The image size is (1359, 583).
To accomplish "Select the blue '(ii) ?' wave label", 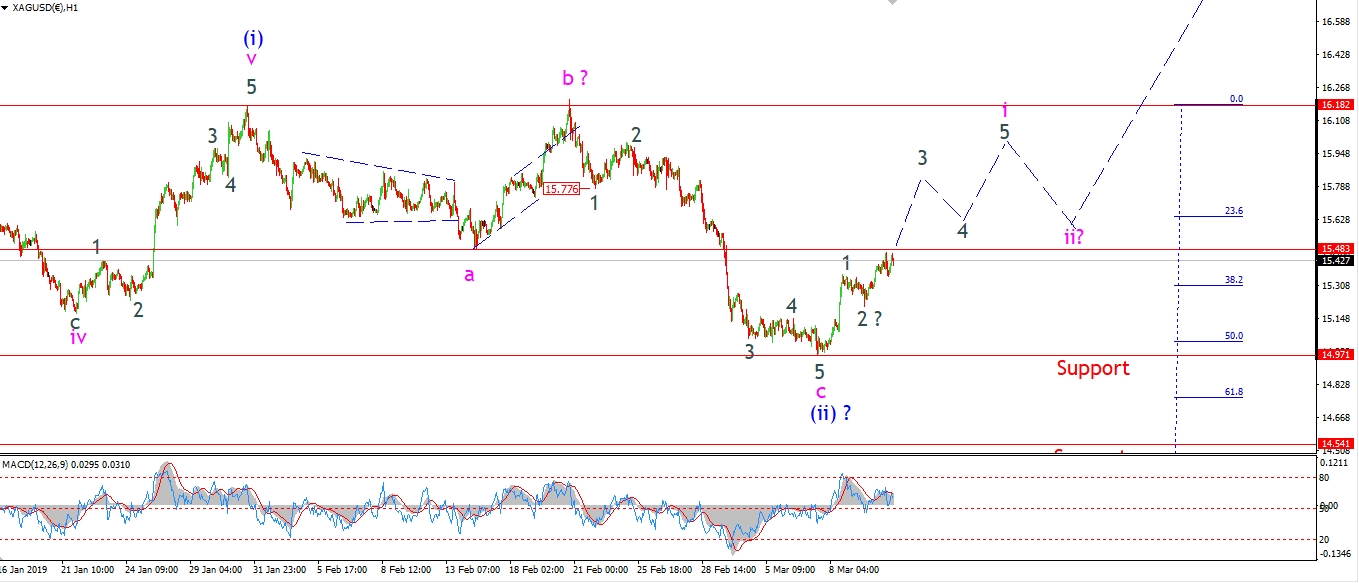I will 830,413.
